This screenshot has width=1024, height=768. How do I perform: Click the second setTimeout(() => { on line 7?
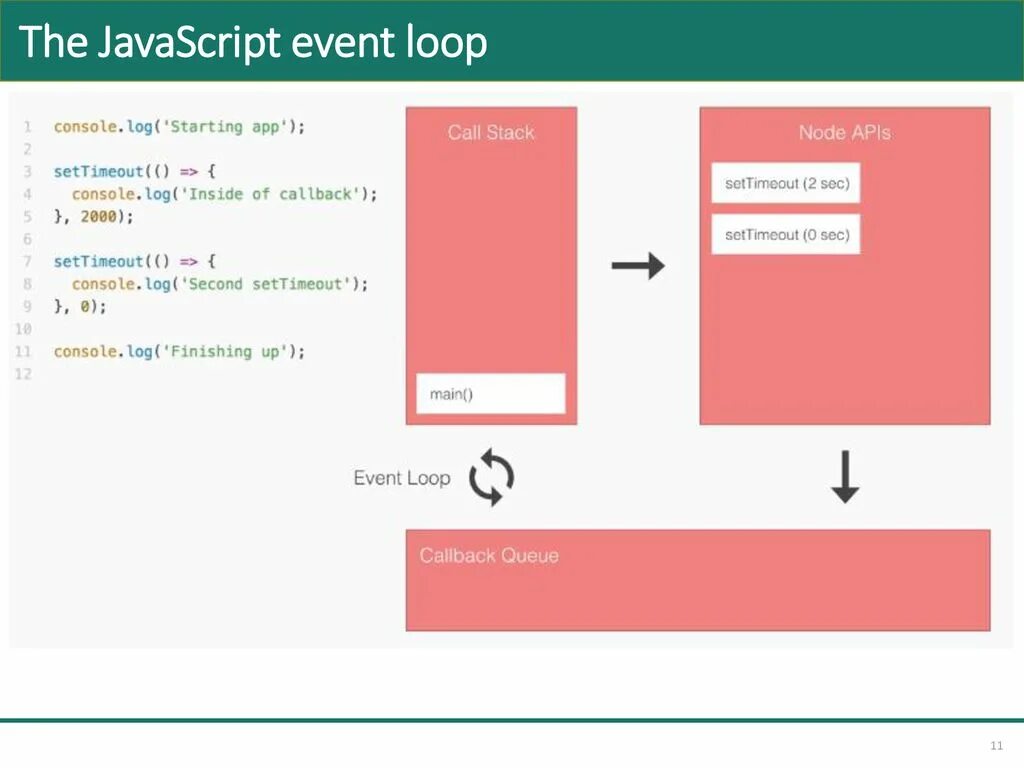point(135,261)
